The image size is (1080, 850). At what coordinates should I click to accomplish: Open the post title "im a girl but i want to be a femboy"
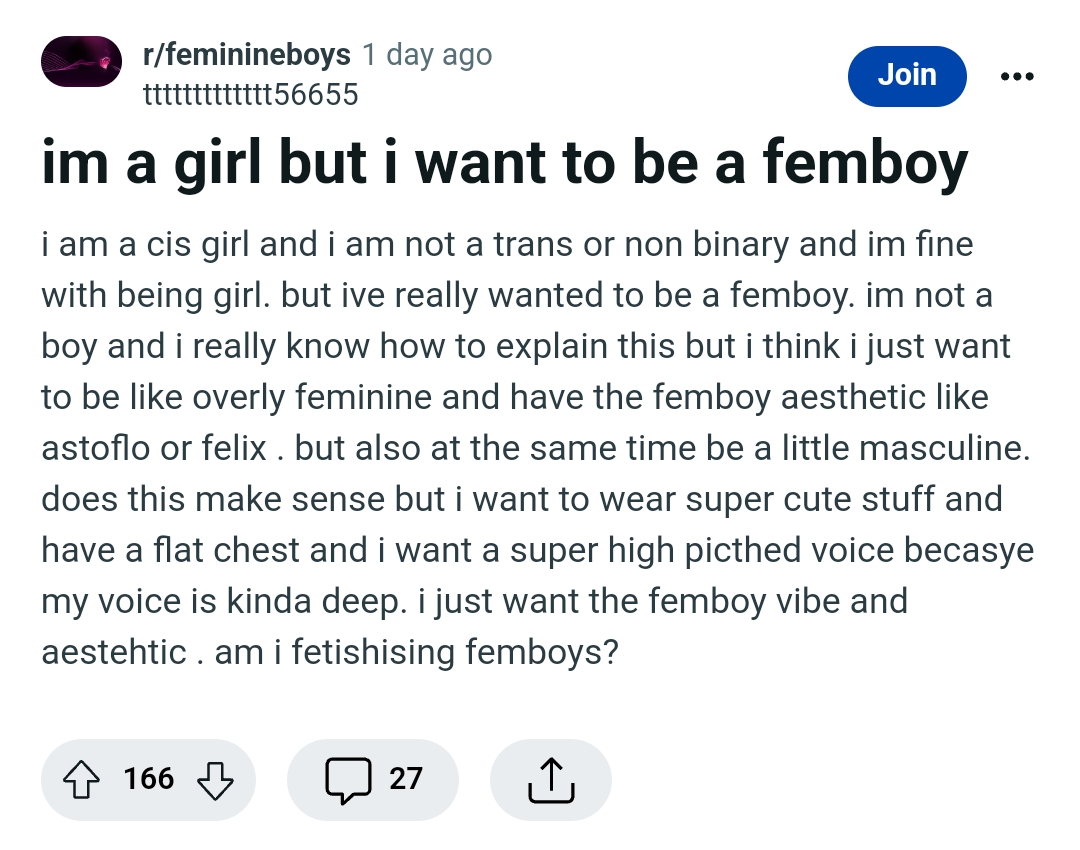click(x=505, y=163)
